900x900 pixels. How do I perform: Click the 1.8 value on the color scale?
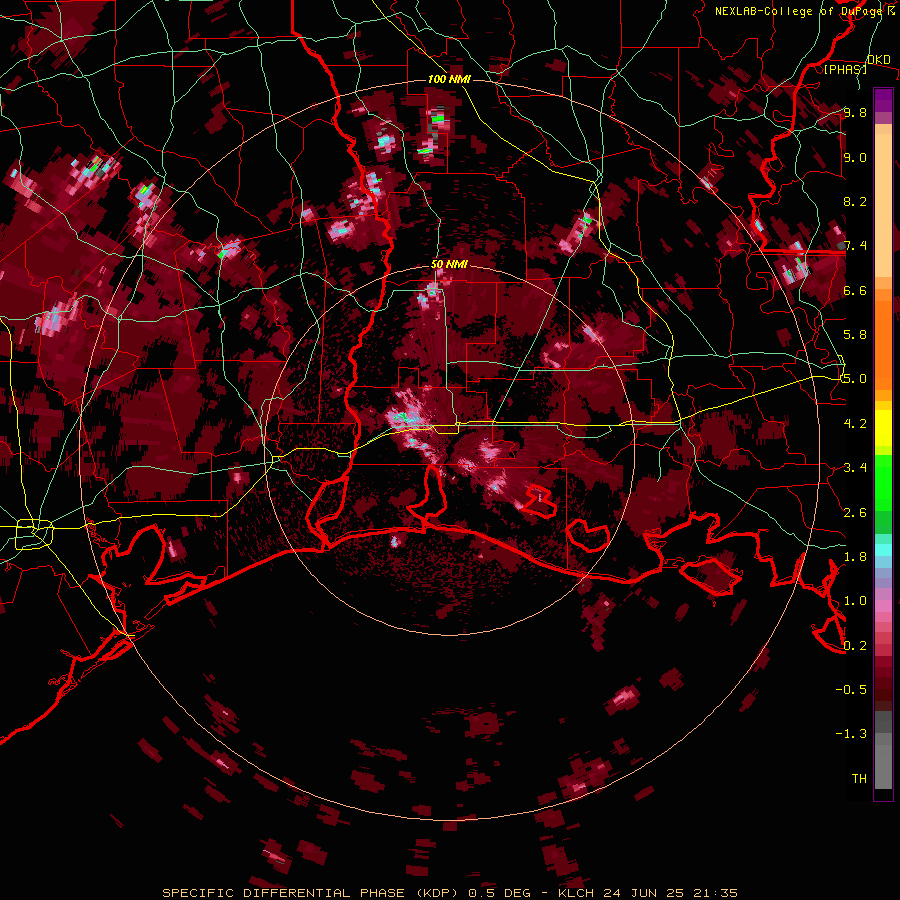coord(855,556)
